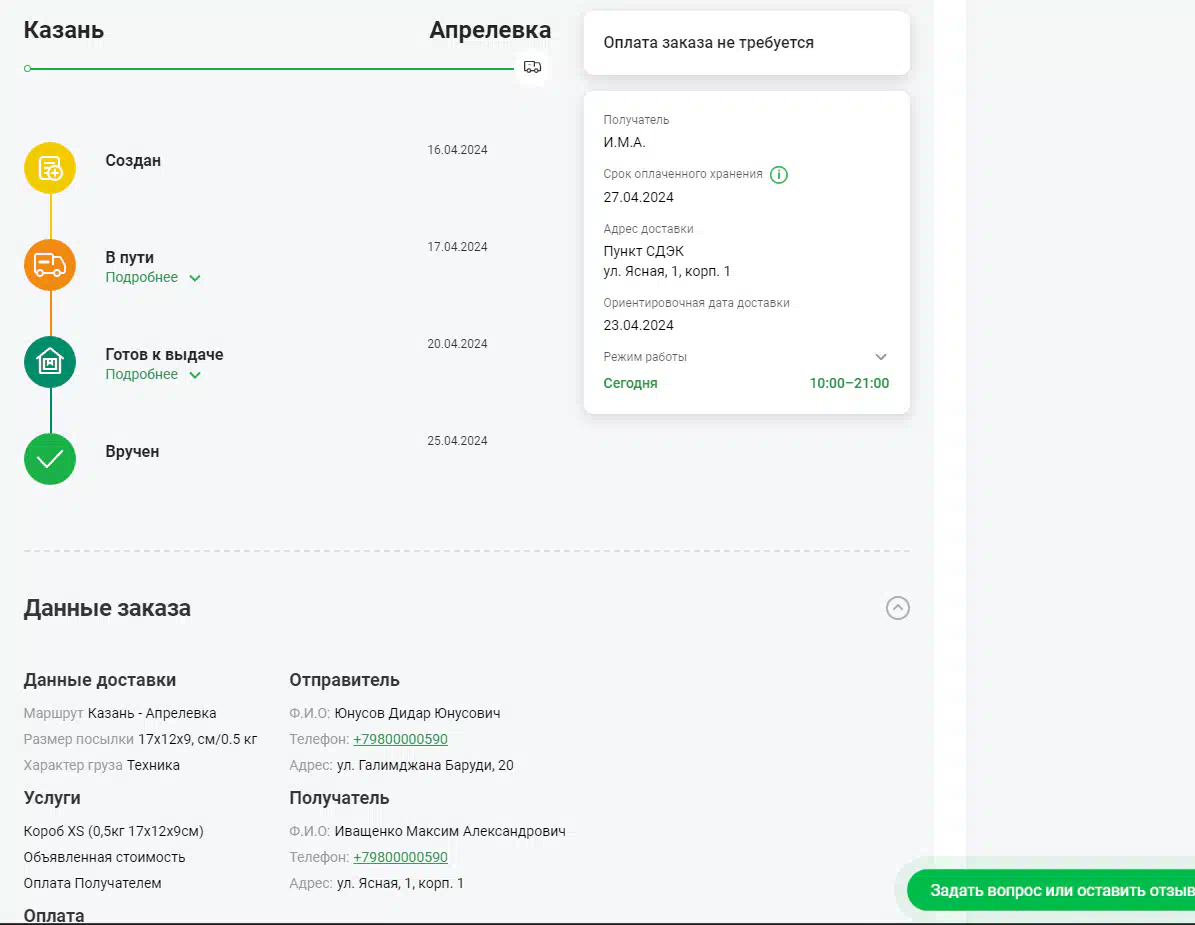Click the Сегодня working hours row

pyautogui.click(x=745, y=383)
